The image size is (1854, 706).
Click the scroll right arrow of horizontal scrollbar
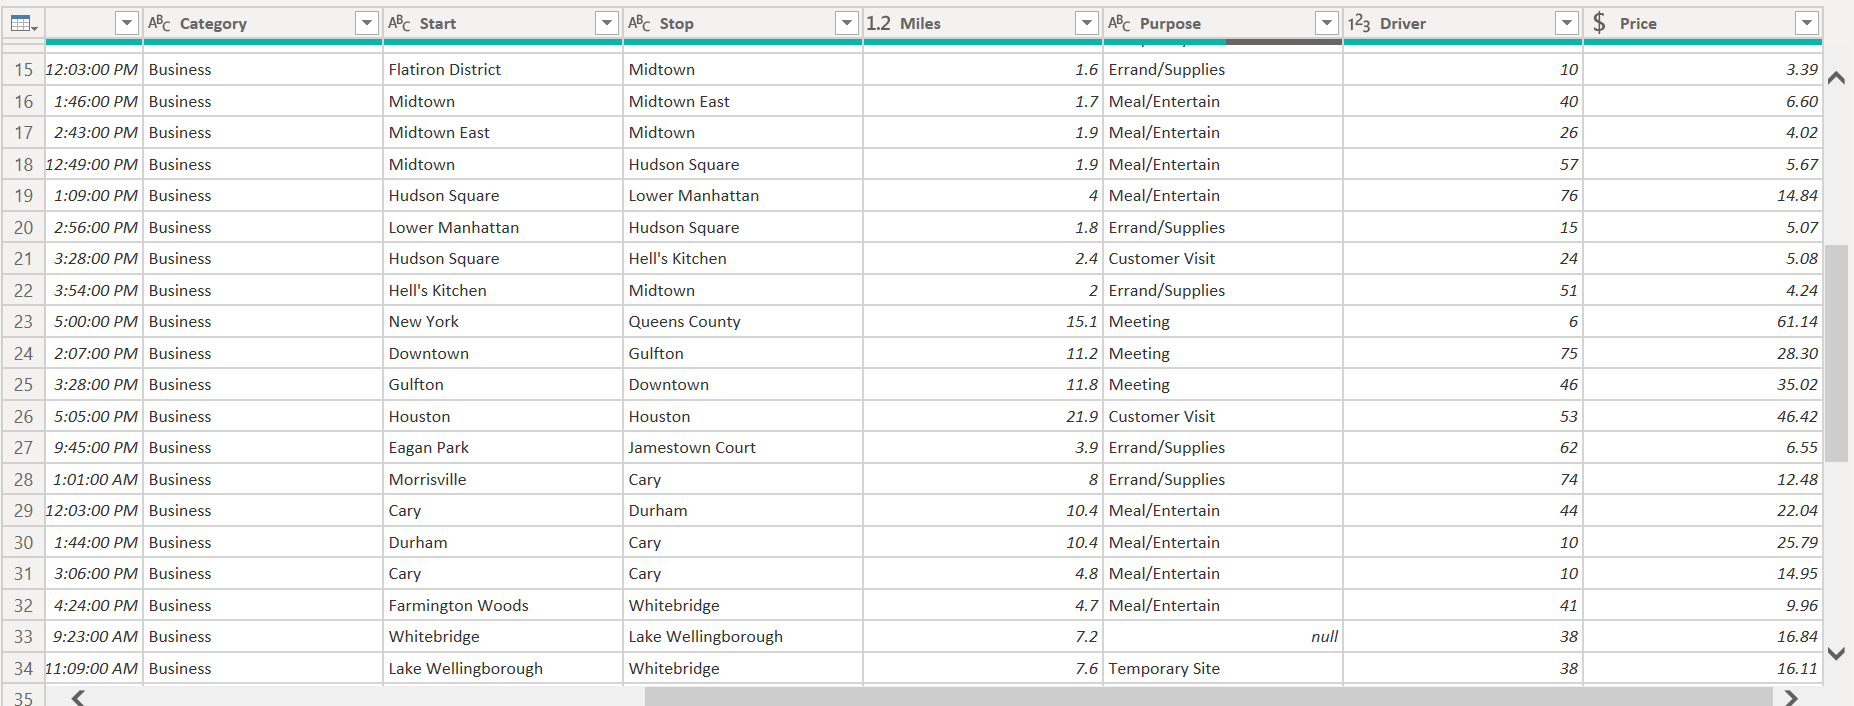(x=1791, y=697)
